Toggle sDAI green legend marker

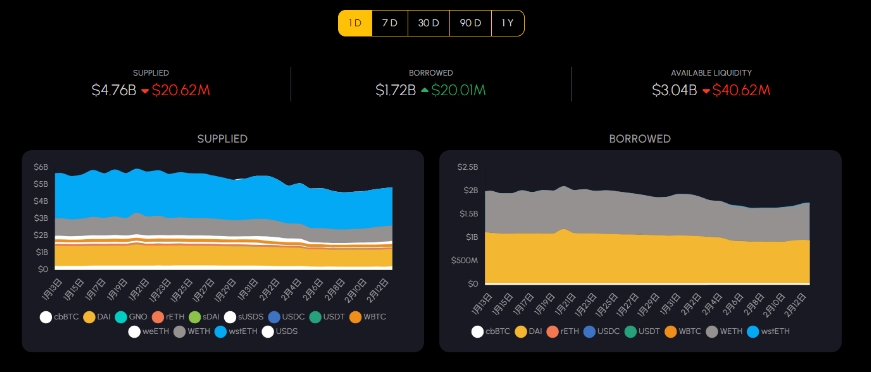[x=194, y=317]
